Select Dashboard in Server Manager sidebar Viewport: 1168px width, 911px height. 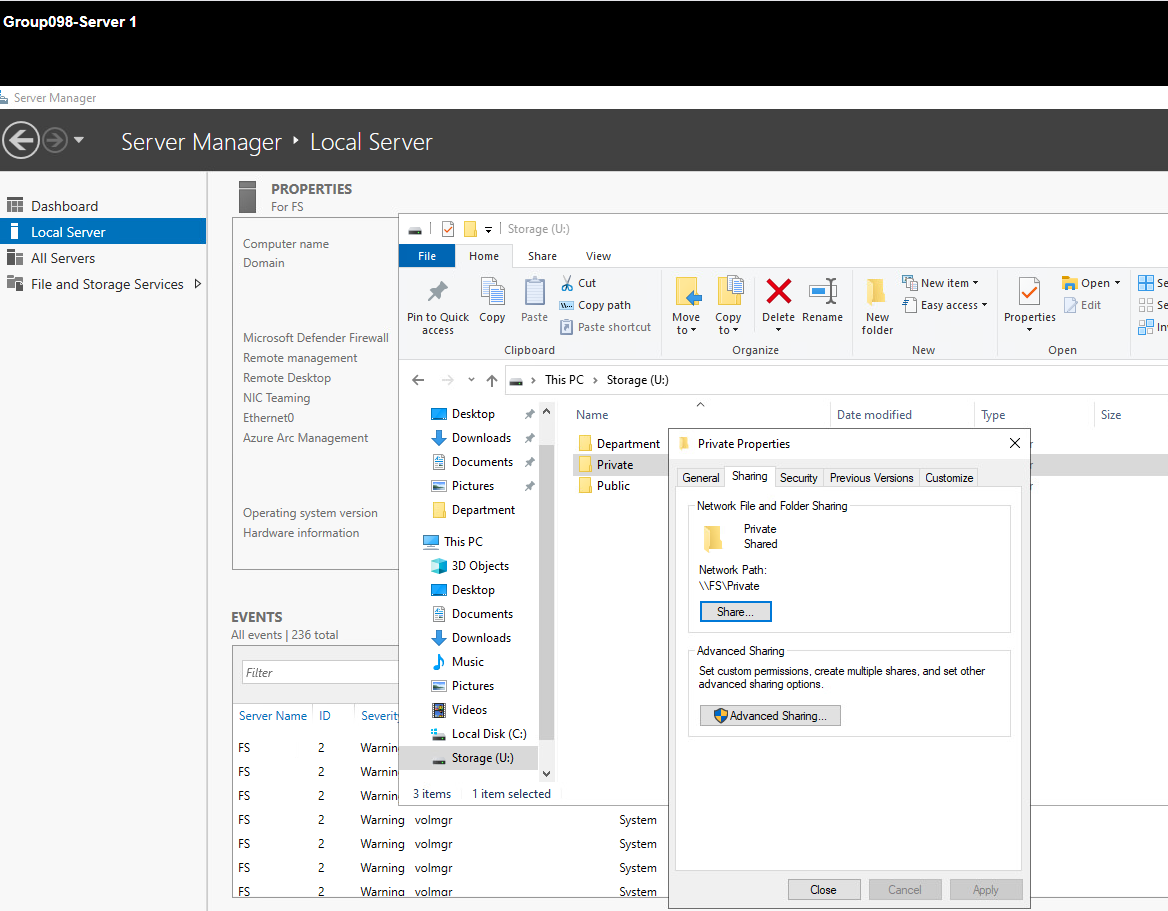point(103,206)
